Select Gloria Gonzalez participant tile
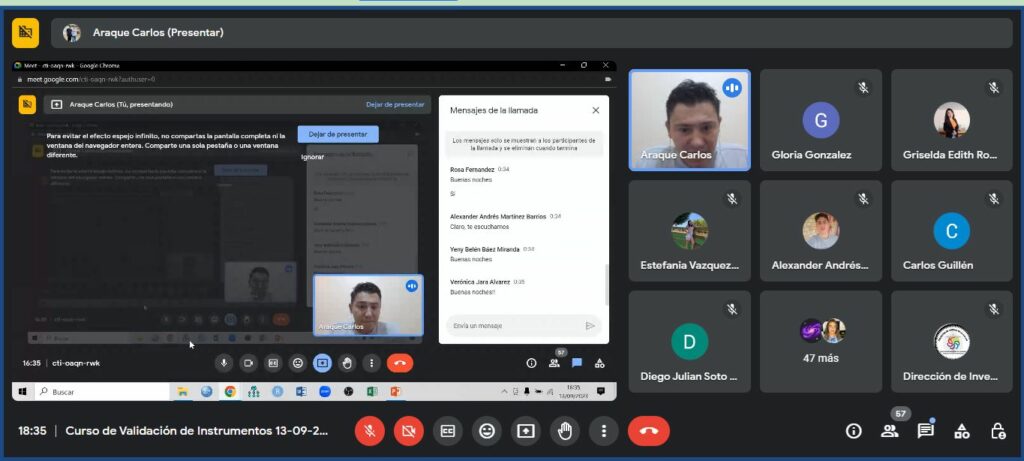 click(821, 120)
